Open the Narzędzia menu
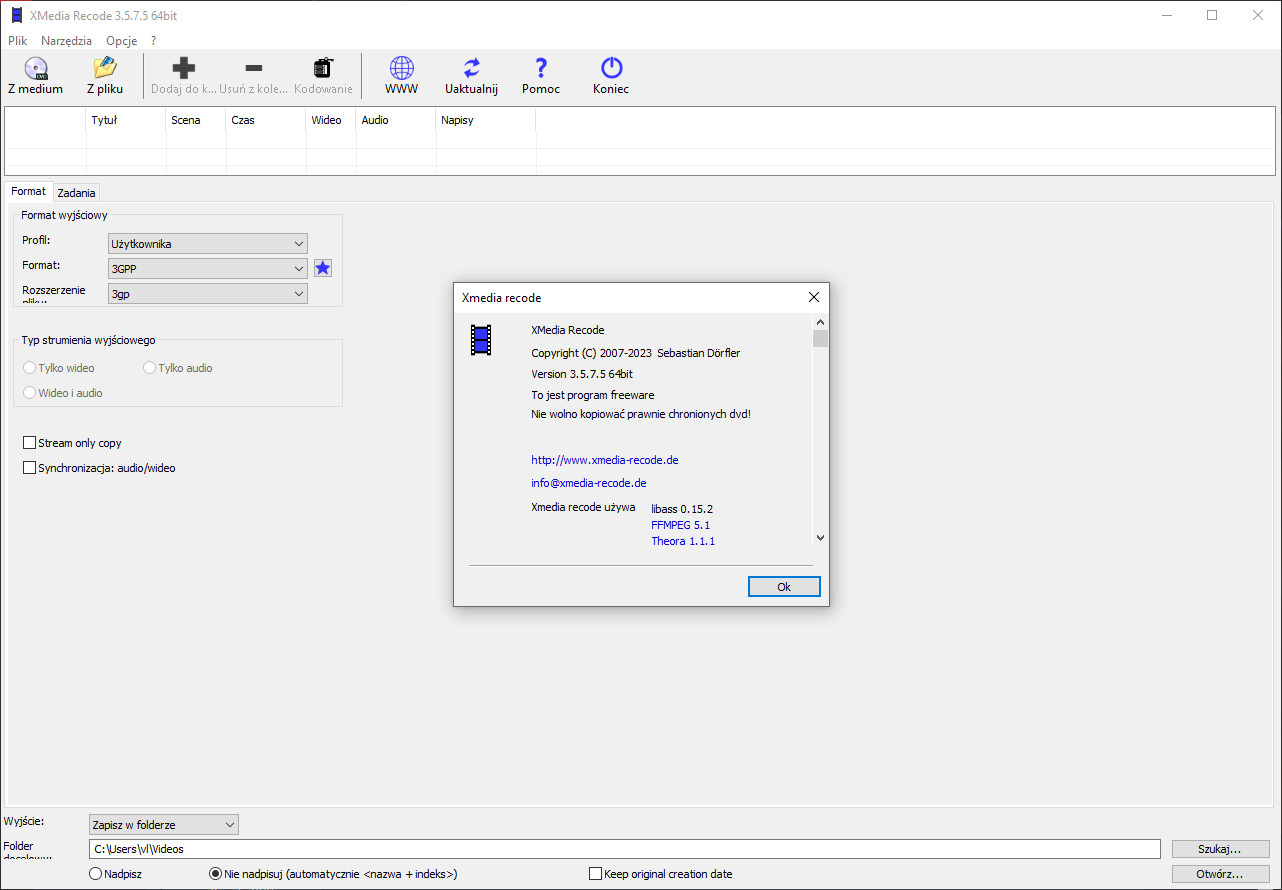This screenshot has width=1282, height=890. [x=66, y=41]
